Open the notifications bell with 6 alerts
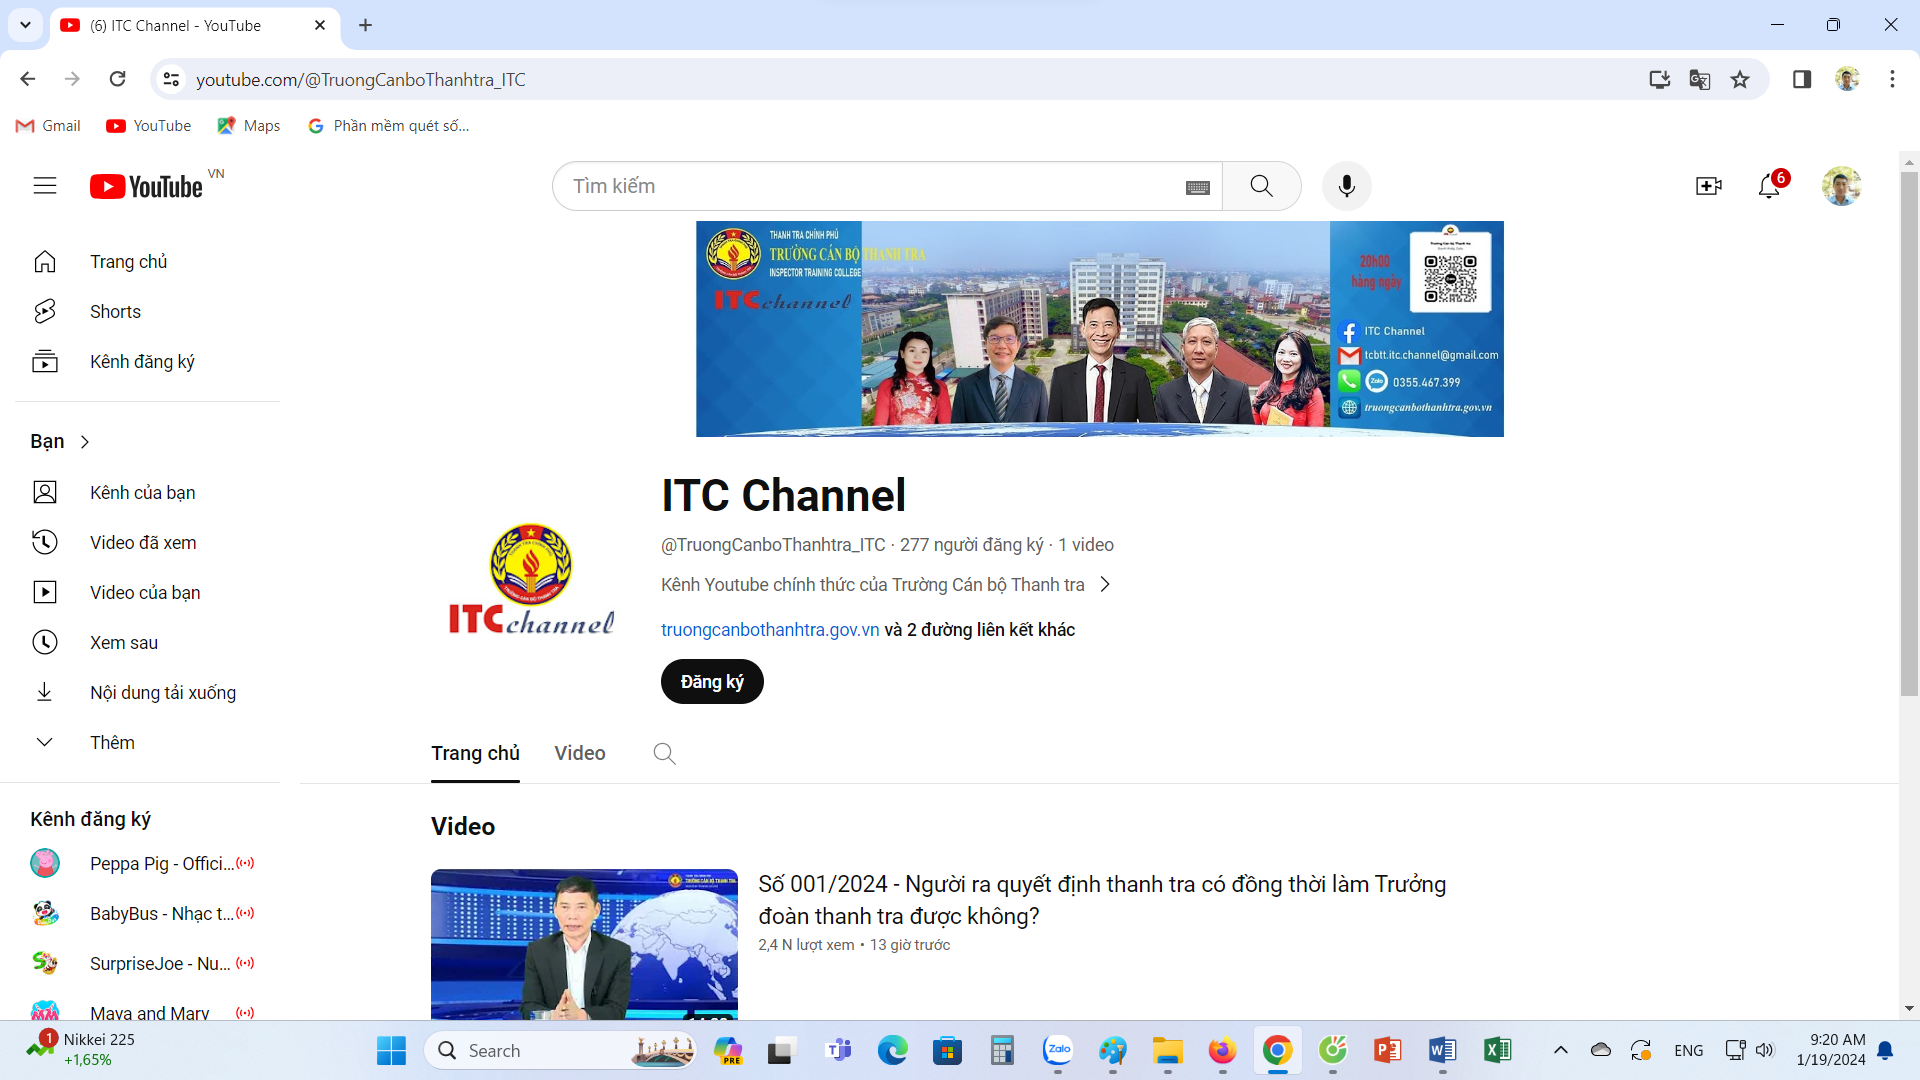Screen dimensions: 1920x1080 (1769, 186)
